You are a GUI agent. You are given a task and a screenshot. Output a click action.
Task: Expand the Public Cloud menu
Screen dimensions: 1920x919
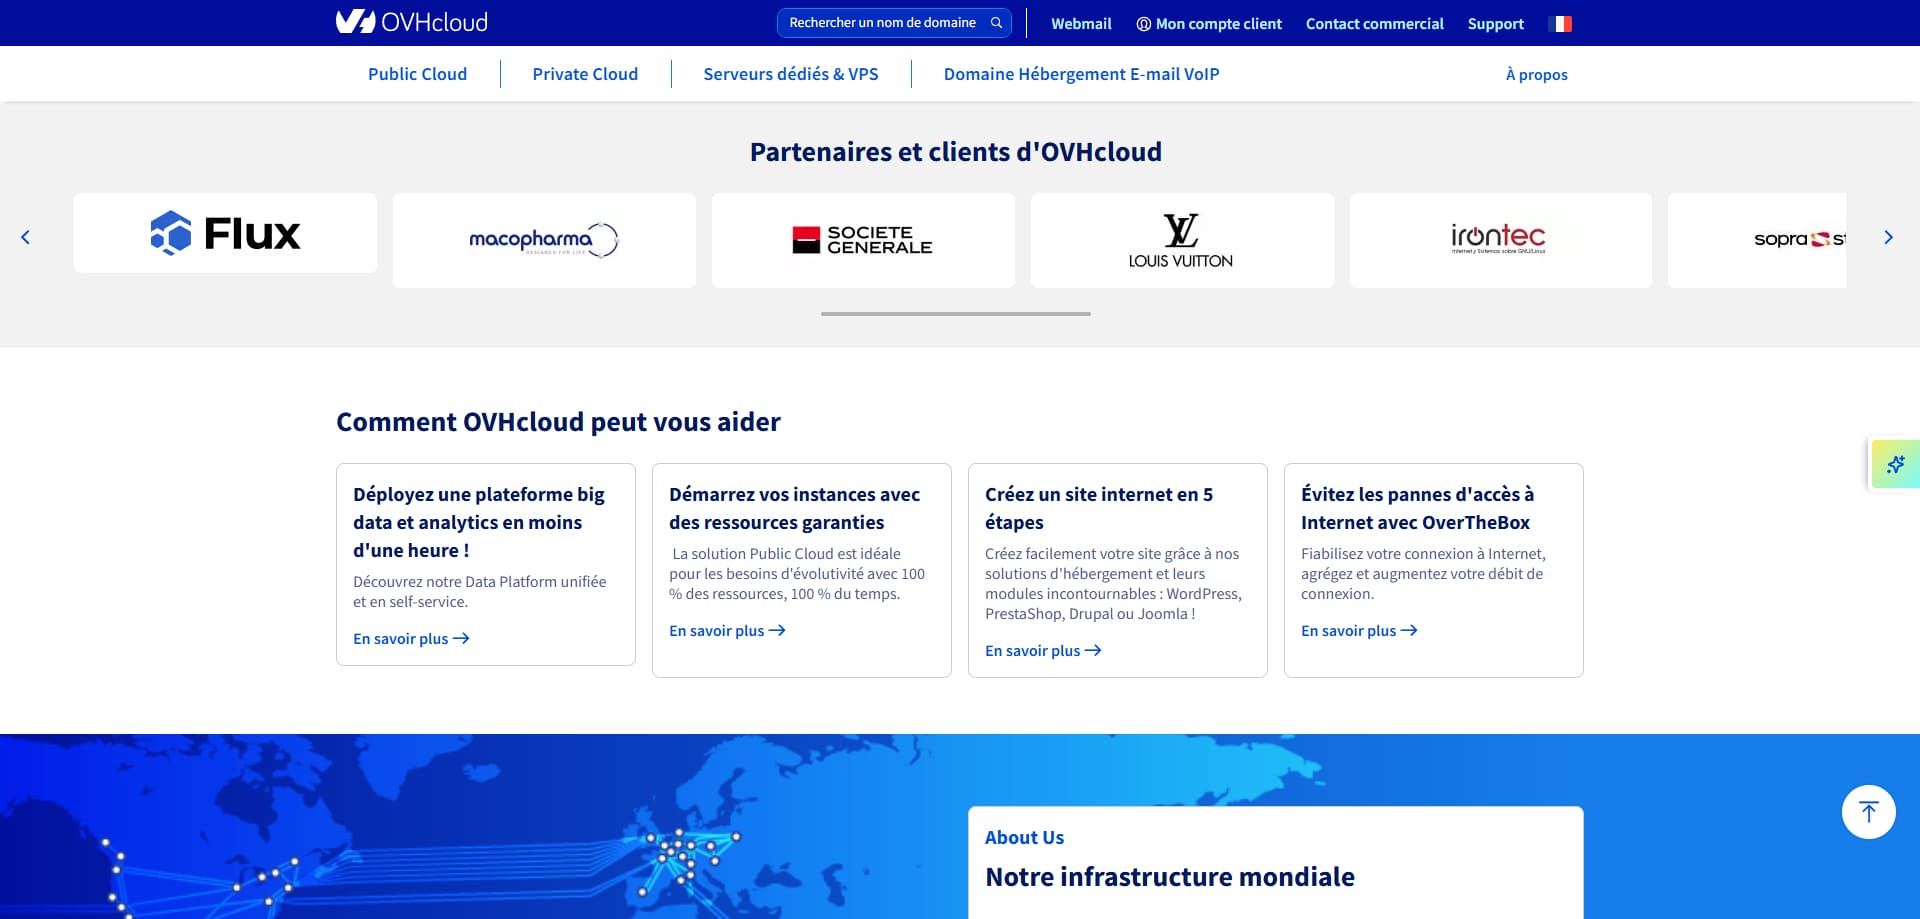(x=417, y=74)
